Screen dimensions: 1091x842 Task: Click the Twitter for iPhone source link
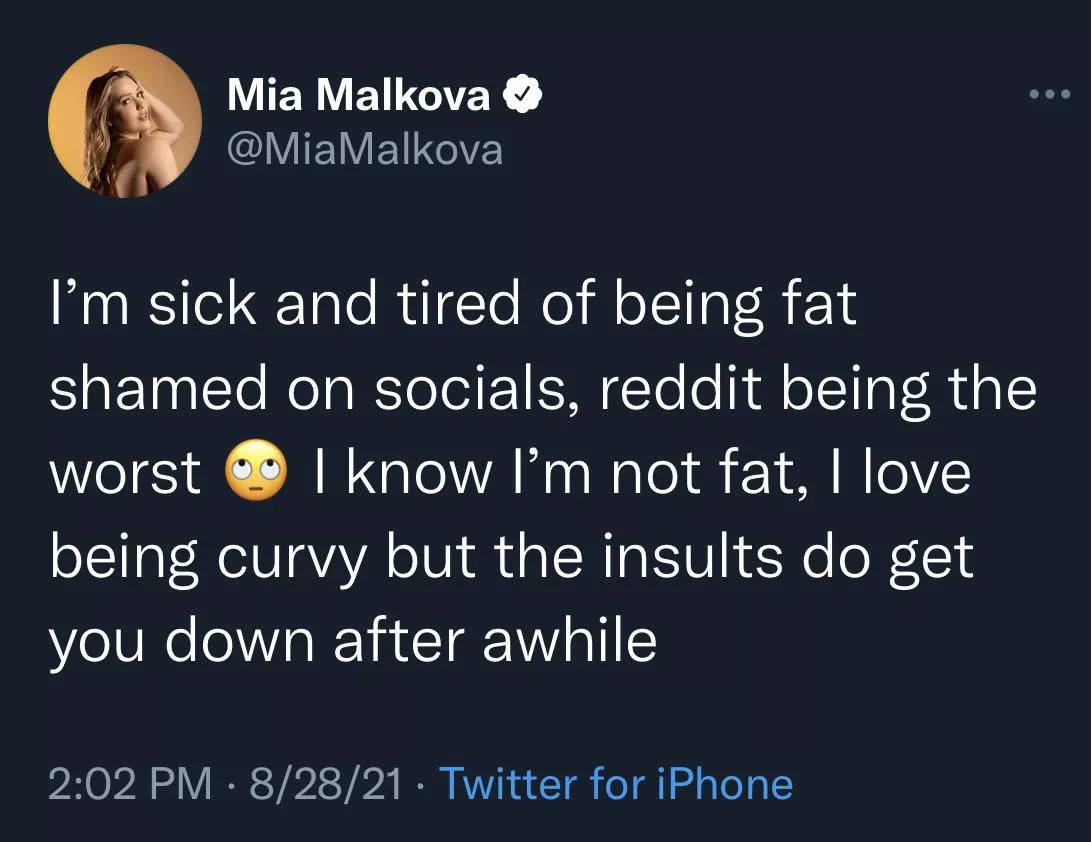tap(616, 784)
